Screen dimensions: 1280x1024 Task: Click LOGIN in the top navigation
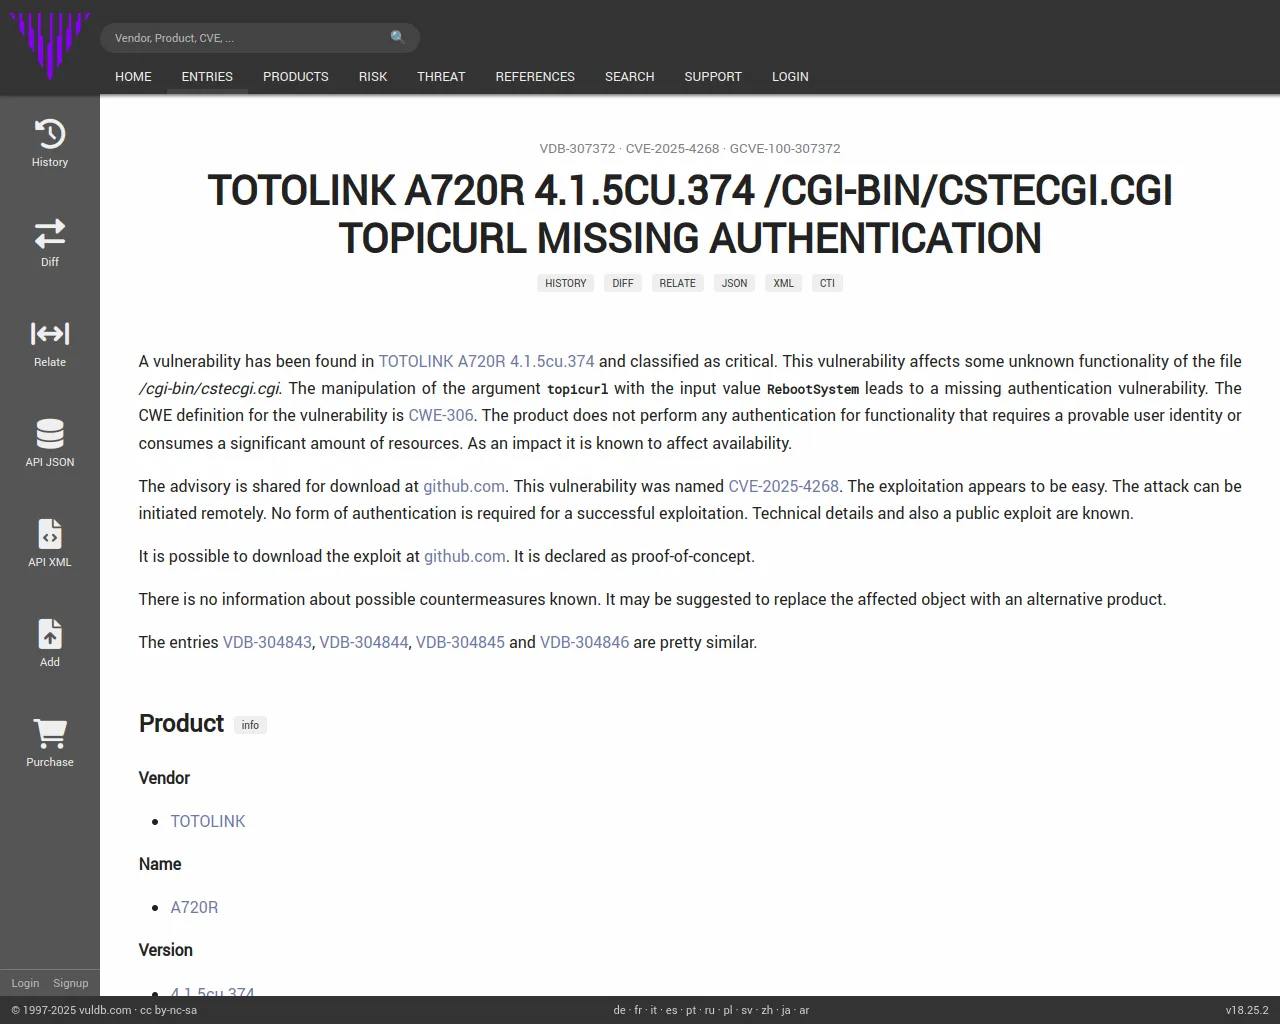[790, 77]
